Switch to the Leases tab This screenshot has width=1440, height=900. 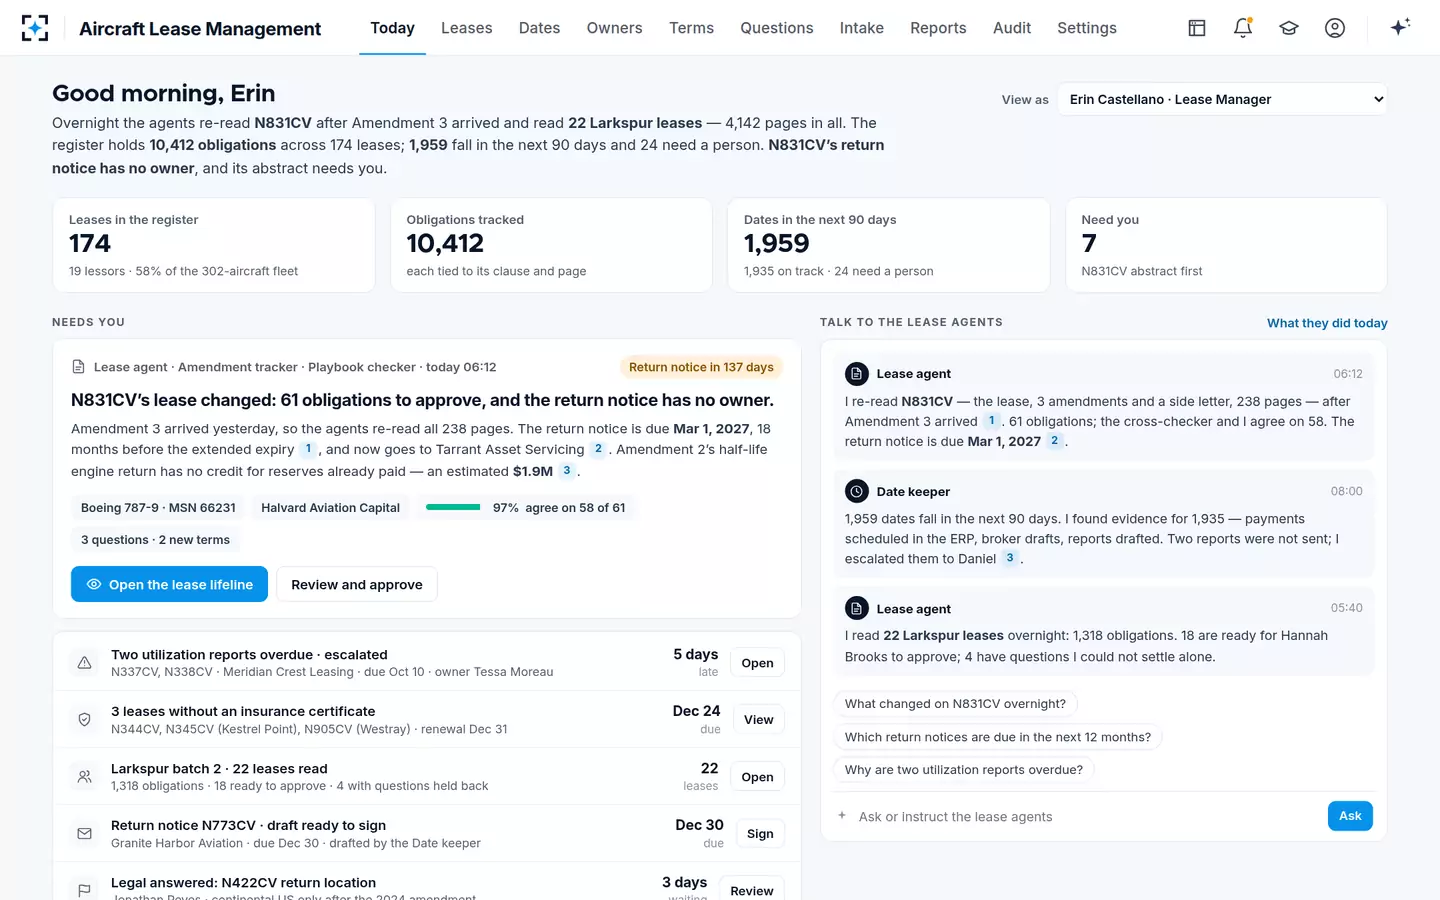466,28
